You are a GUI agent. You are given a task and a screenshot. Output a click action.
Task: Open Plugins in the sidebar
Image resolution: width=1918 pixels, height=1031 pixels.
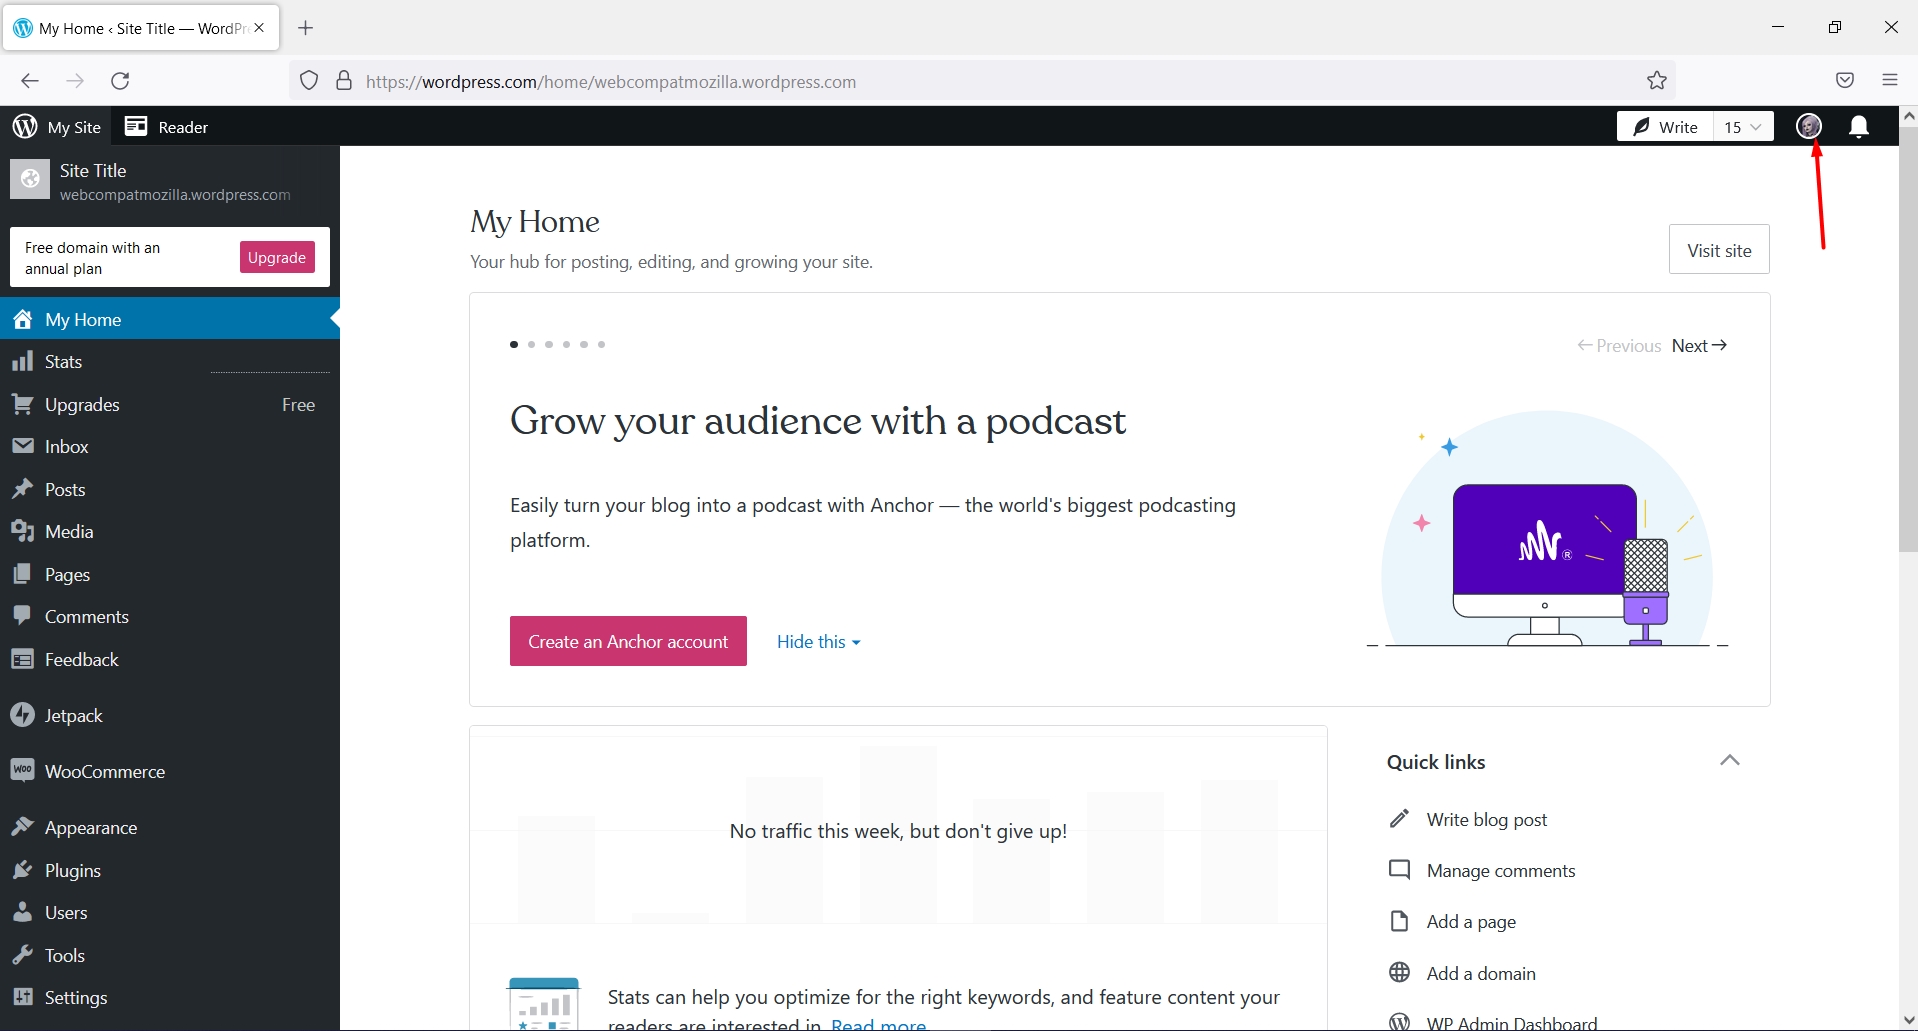coord(170,870)
